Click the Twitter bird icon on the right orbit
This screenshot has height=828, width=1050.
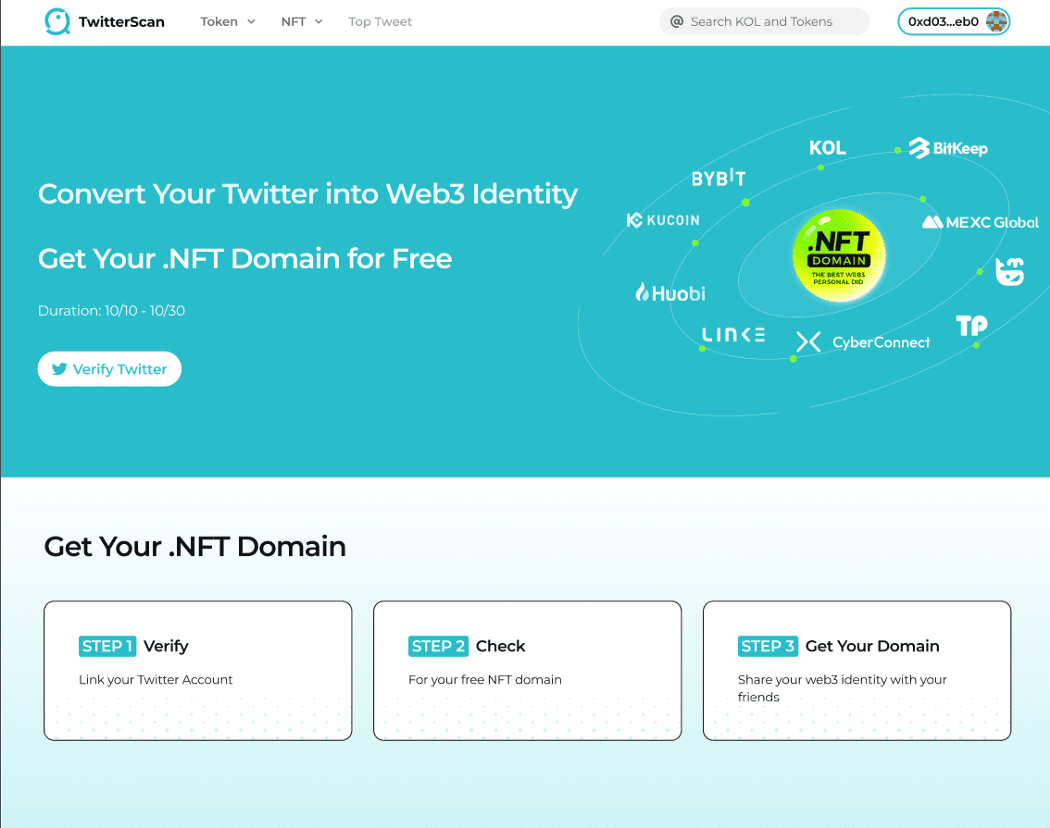[1009, 271]
